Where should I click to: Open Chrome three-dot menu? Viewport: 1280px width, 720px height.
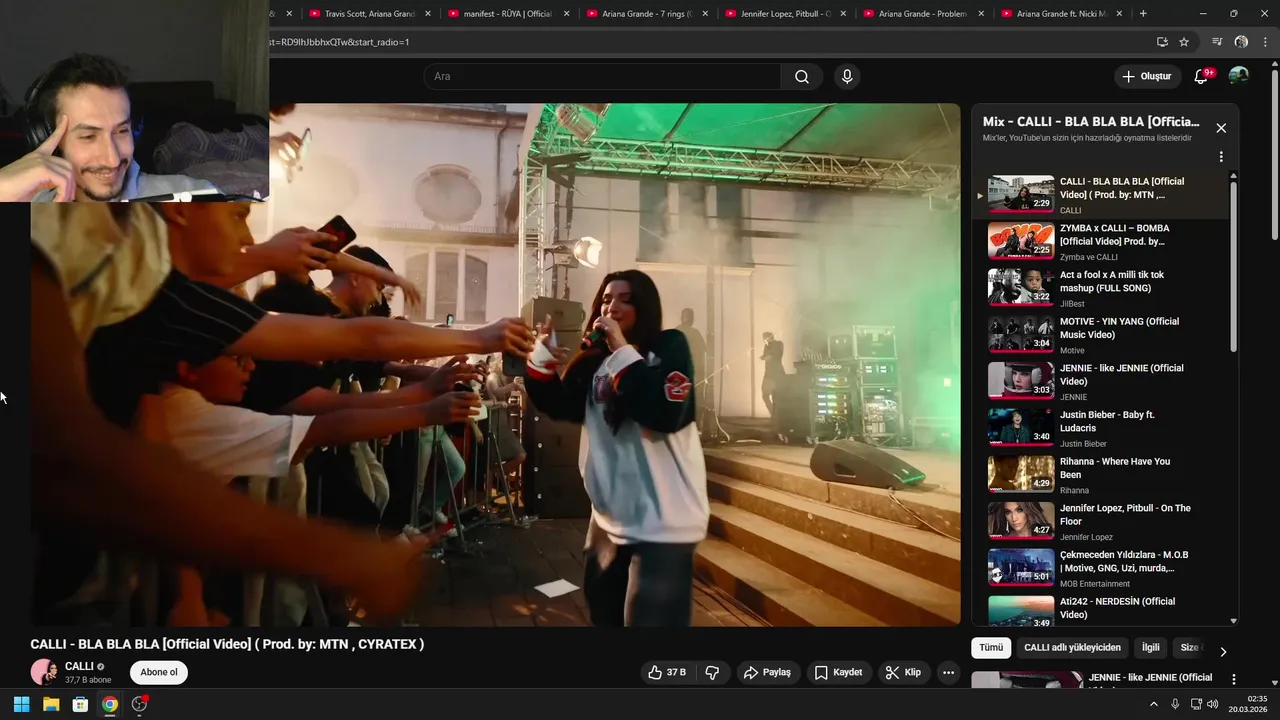1265,42
